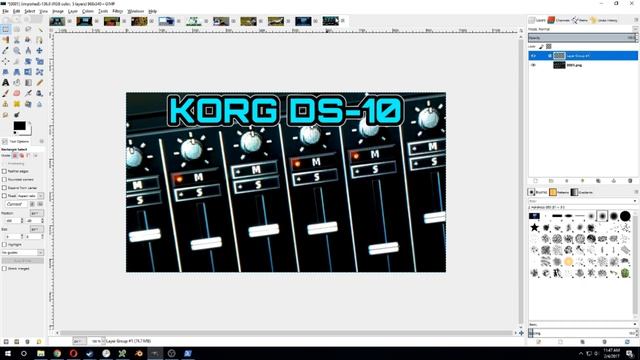Image resolution: width=640 pixels, height=360 pixels.
Task: Select the Blend gradient tool
Action: 28,82
